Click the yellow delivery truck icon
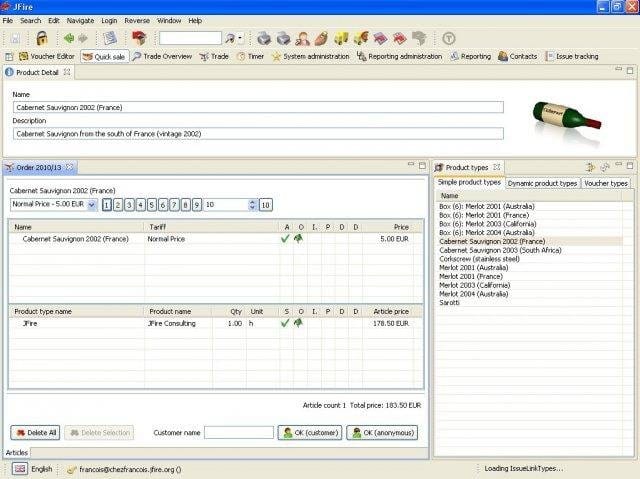640x479 pixels. pyautogui.click(x=341, y=39)
